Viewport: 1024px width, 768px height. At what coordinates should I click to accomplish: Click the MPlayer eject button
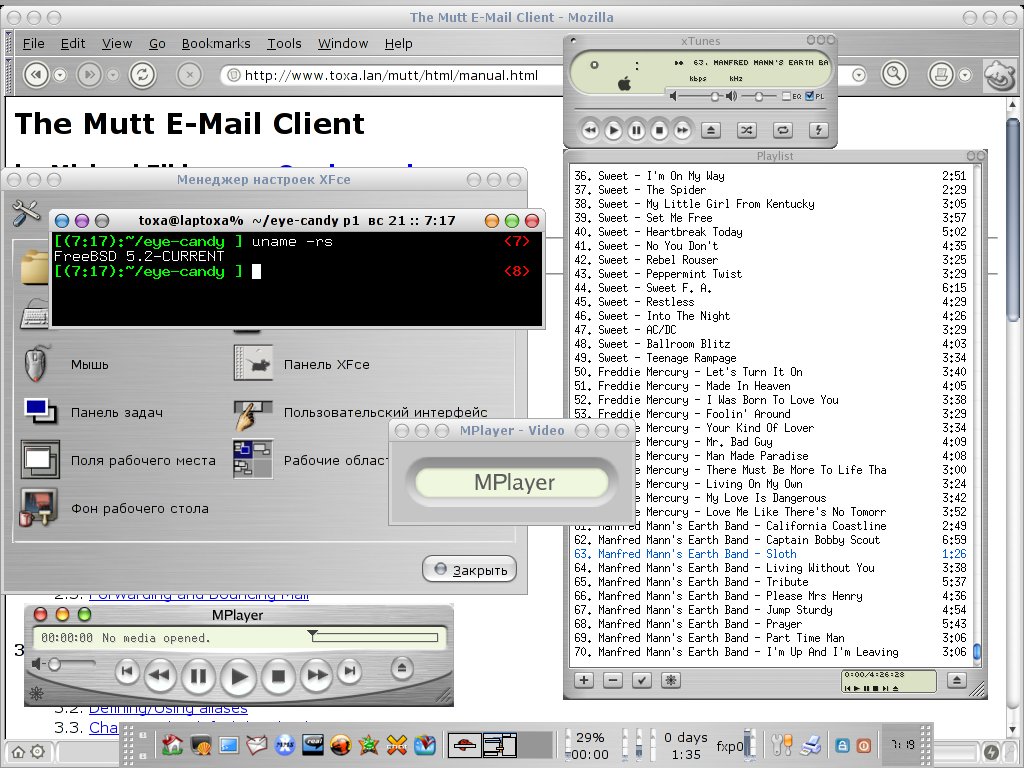click(402, 667)
